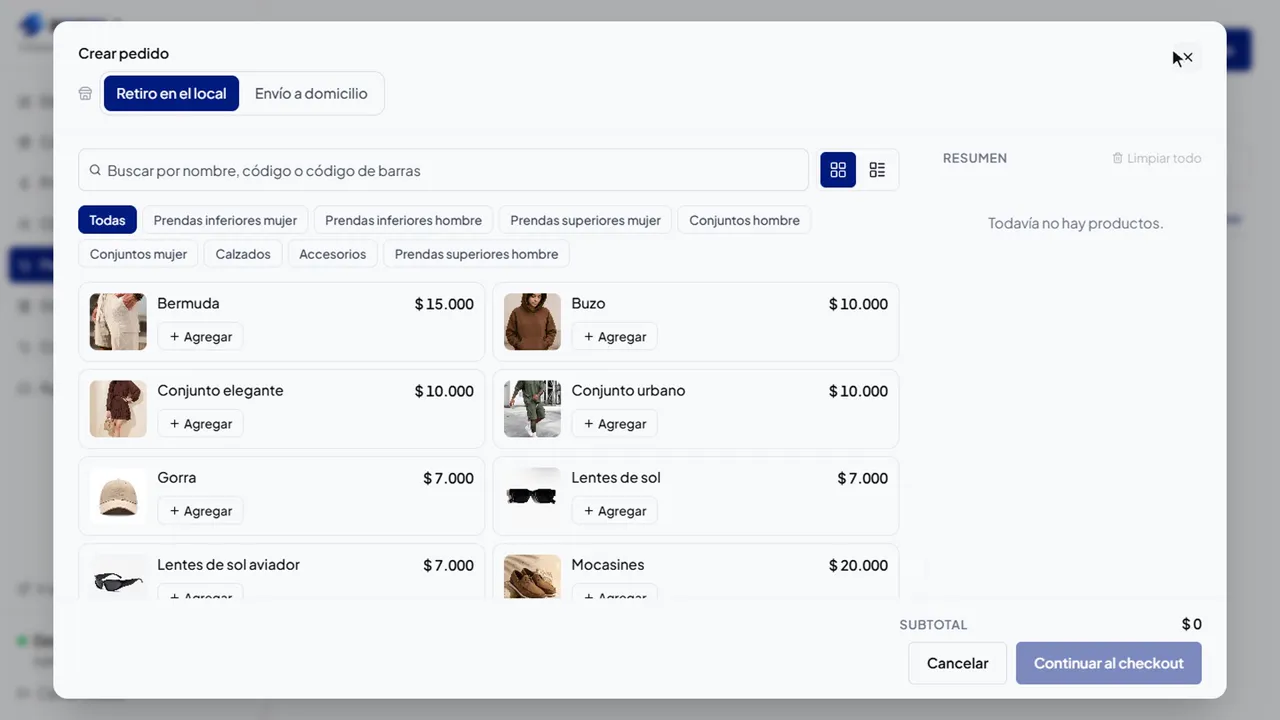Close the Crear pedido dialog
1280x720 pixels.
[x=1187, y=58]
